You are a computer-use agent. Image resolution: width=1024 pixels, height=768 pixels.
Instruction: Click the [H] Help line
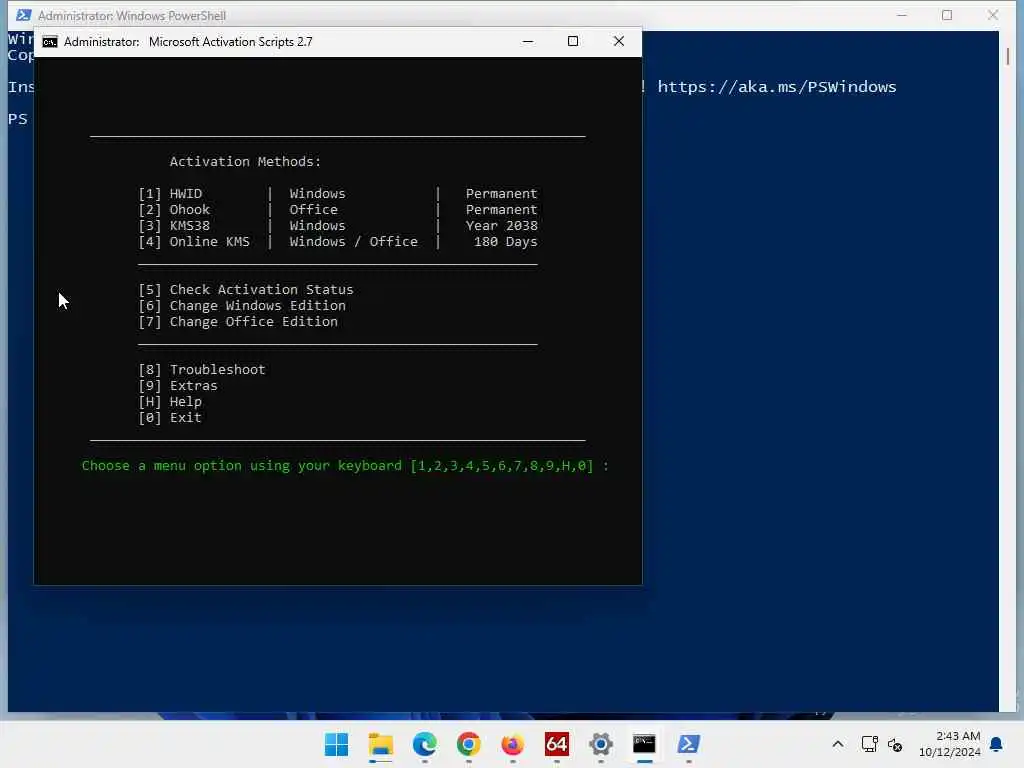click(x=170, y=402)
